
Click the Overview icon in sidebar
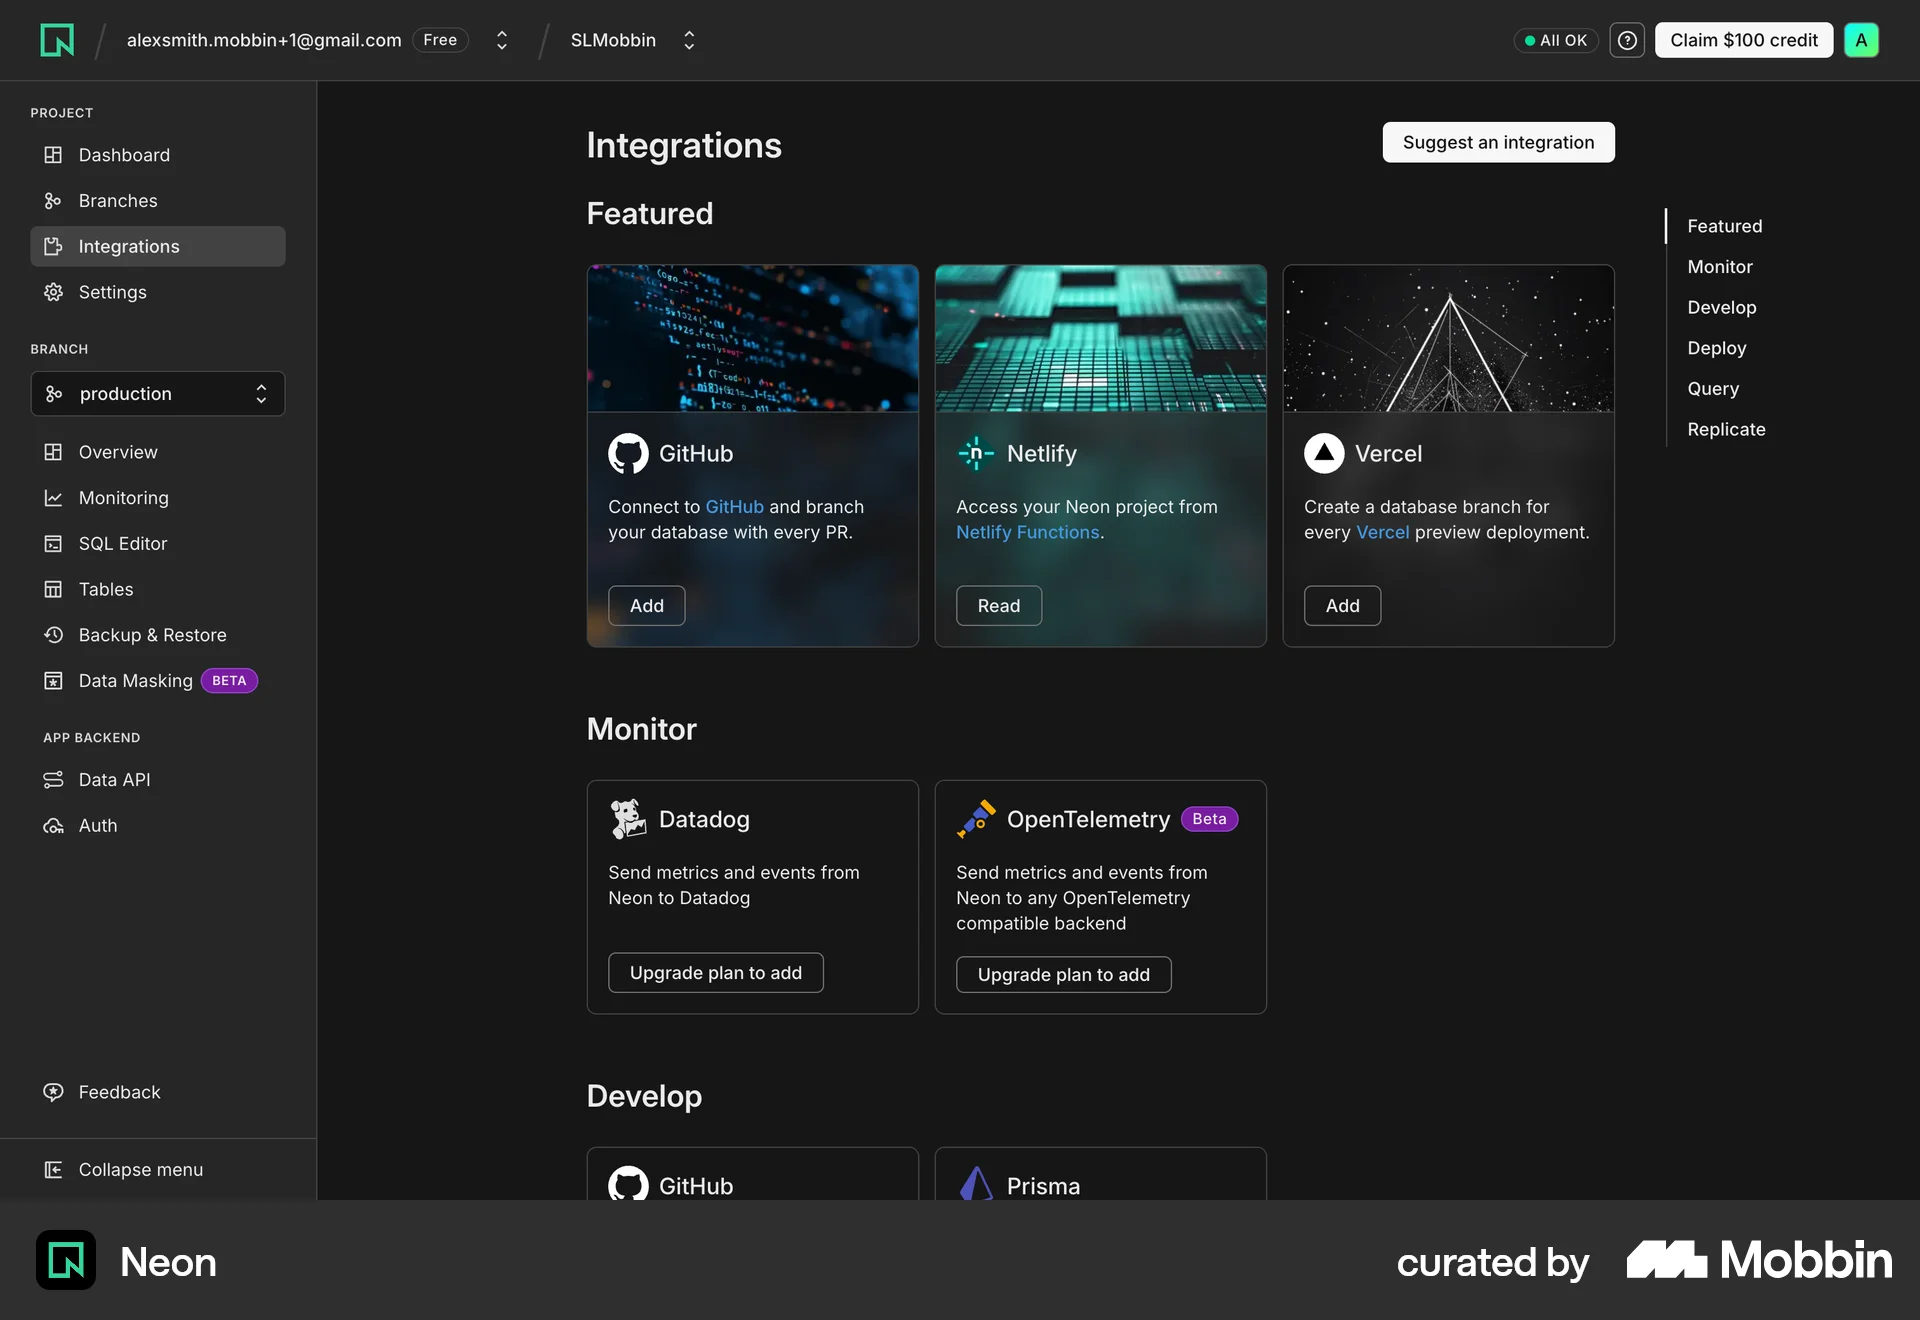53,452
